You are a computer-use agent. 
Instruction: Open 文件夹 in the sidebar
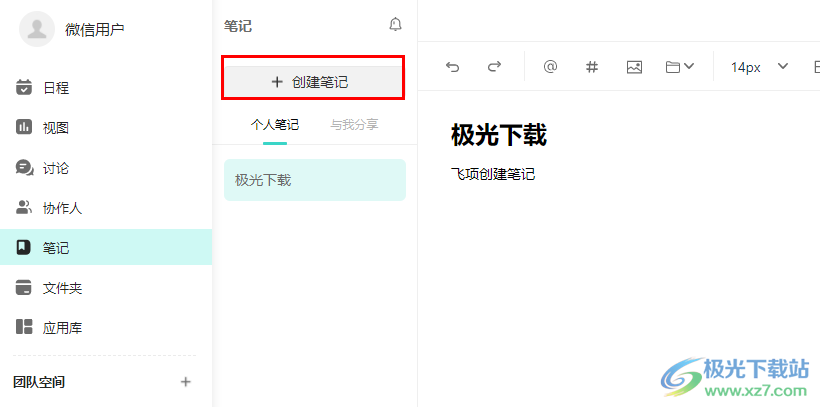(x=62, y=288)
